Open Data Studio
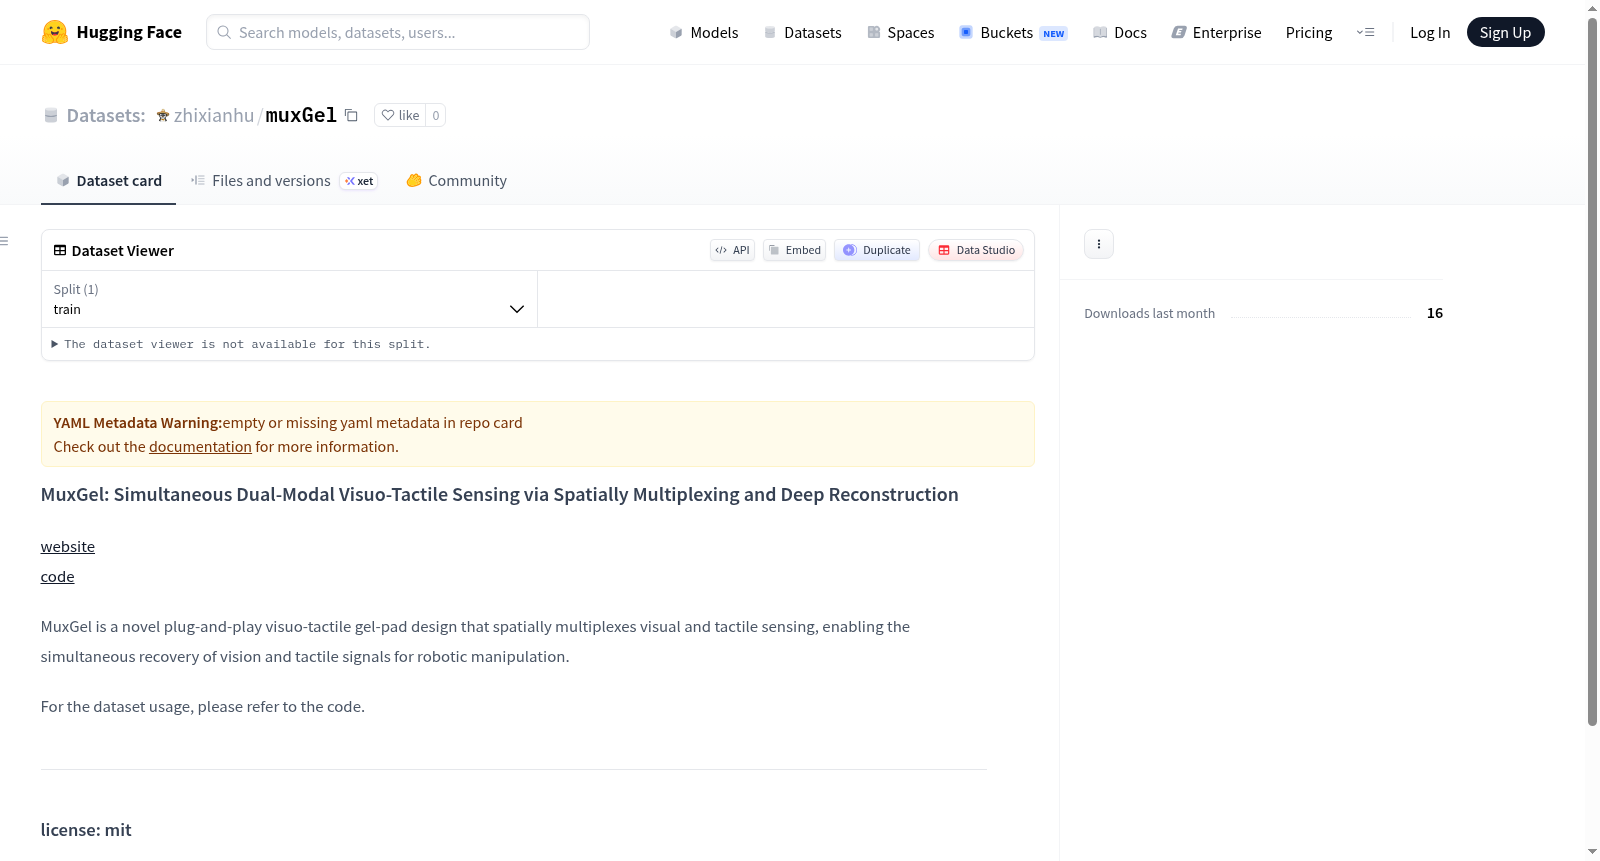 (976, 250)
